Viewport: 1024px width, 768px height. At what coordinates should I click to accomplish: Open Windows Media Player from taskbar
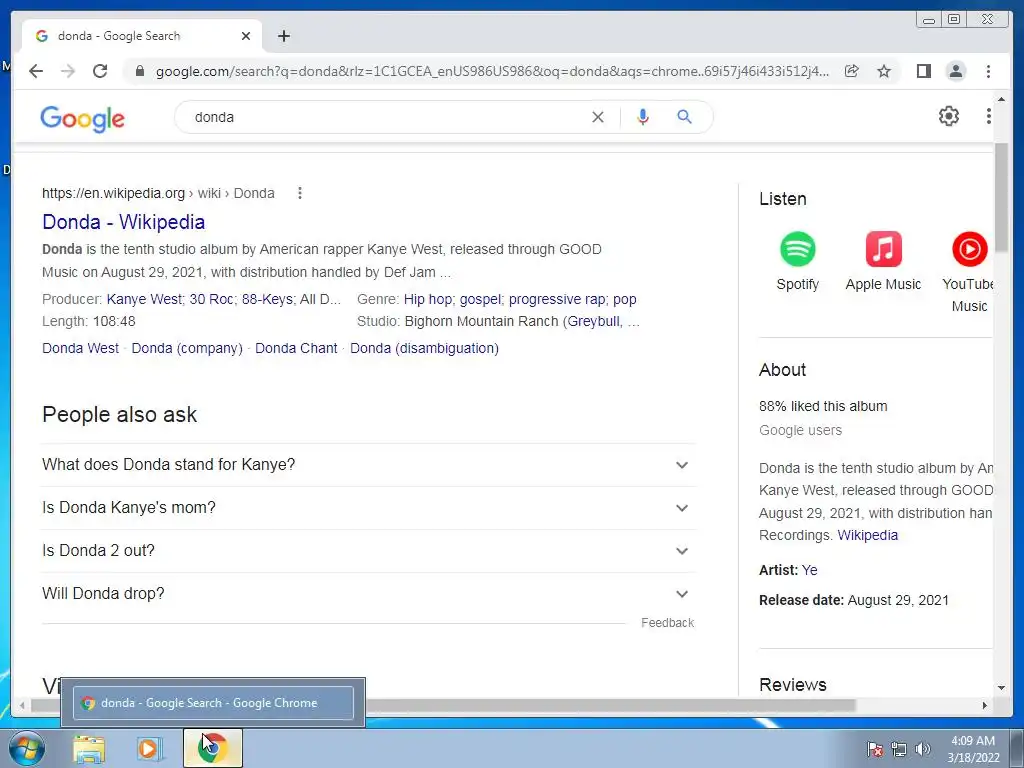click(149, 748)
